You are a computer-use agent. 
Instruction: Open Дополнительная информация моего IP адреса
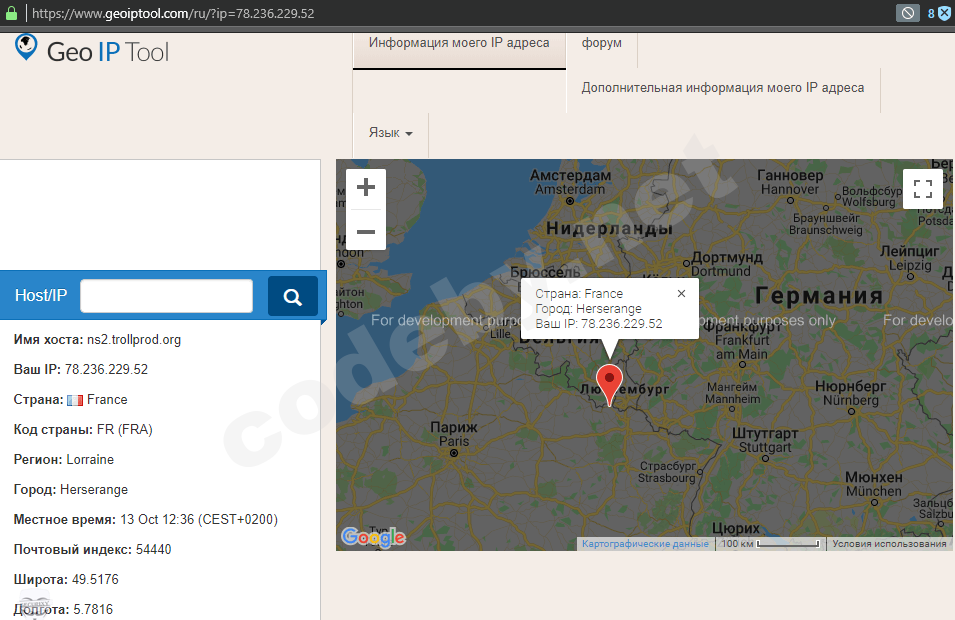pyautogui.click(x=722, y=88)
